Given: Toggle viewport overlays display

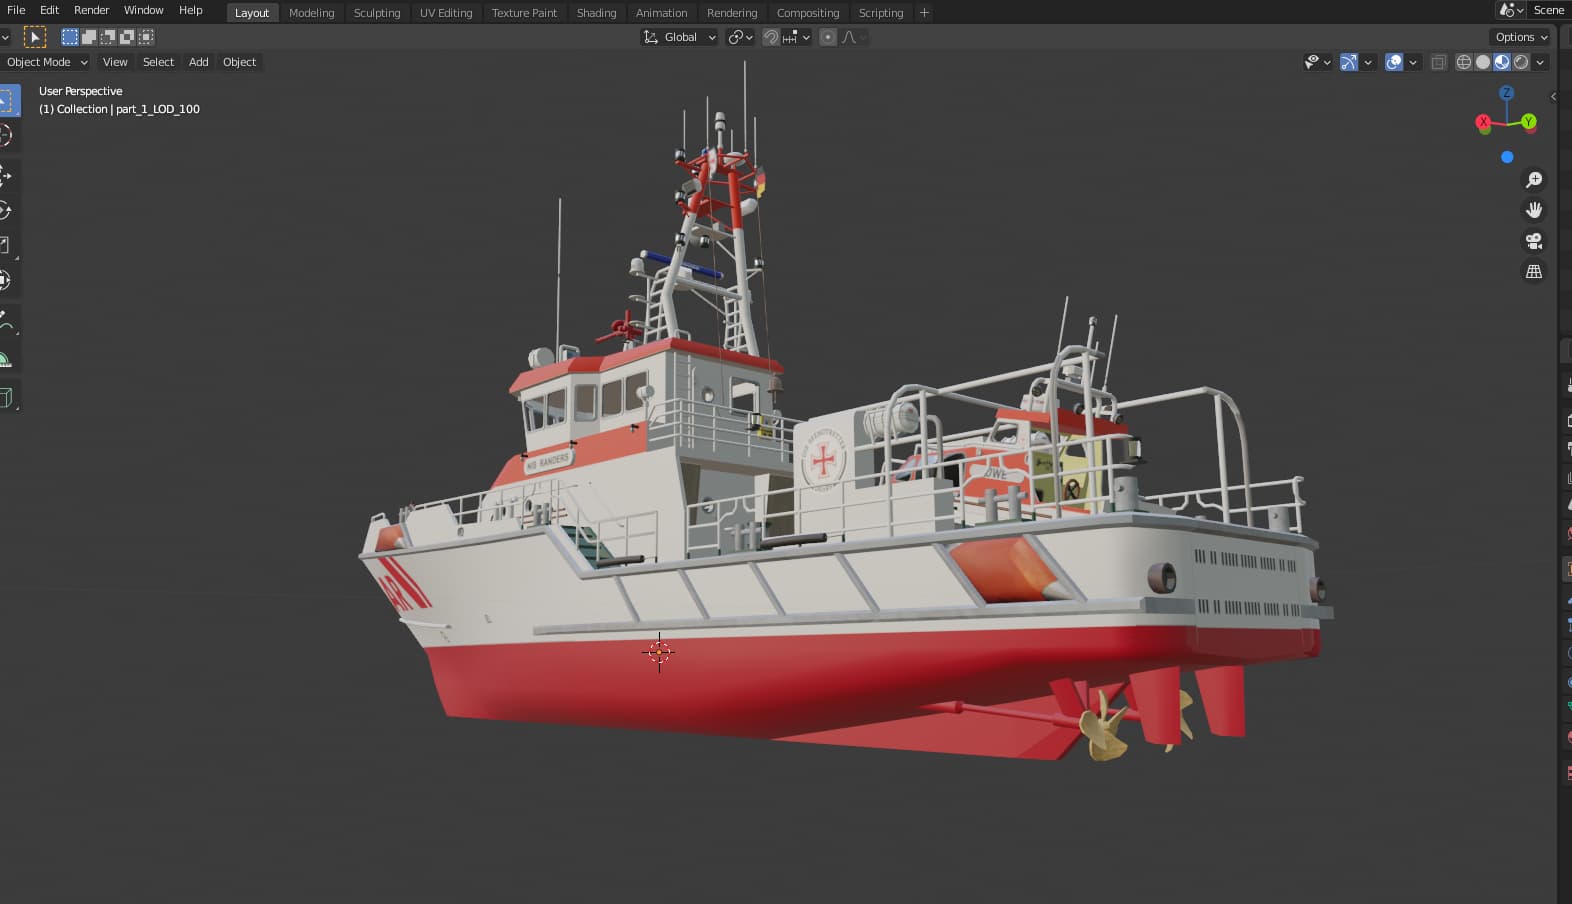Looking at the screenshot, I should click(1394, 62).
